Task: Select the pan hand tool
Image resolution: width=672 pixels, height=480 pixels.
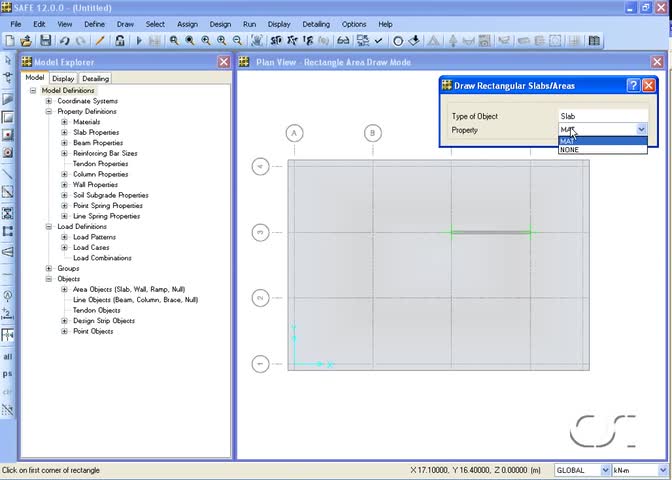Action: [257, 41]
